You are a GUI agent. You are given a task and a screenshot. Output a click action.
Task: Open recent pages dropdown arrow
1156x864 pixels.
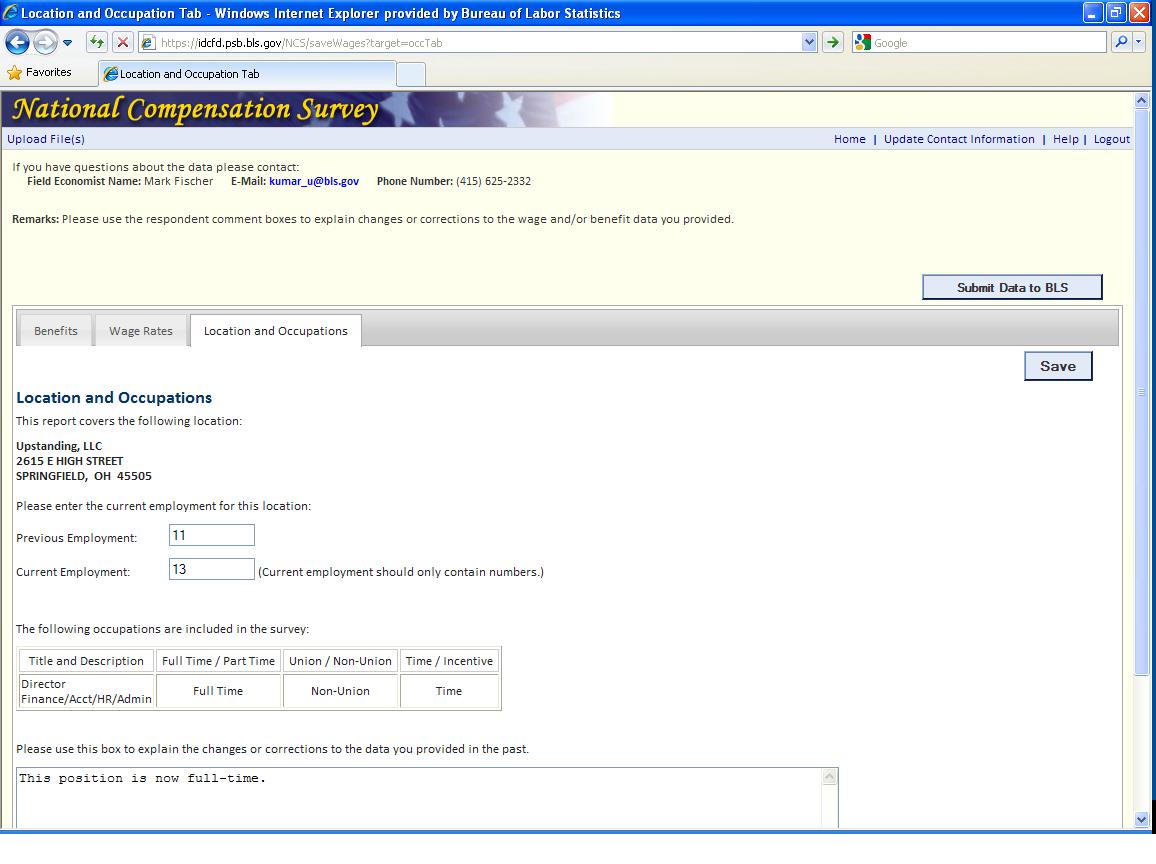[68, 42]
